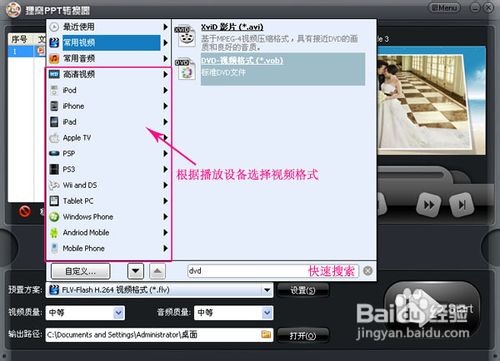
Task: Click the skip-to-end playback button
Action: pyautogui.click(x=462, y=205)
